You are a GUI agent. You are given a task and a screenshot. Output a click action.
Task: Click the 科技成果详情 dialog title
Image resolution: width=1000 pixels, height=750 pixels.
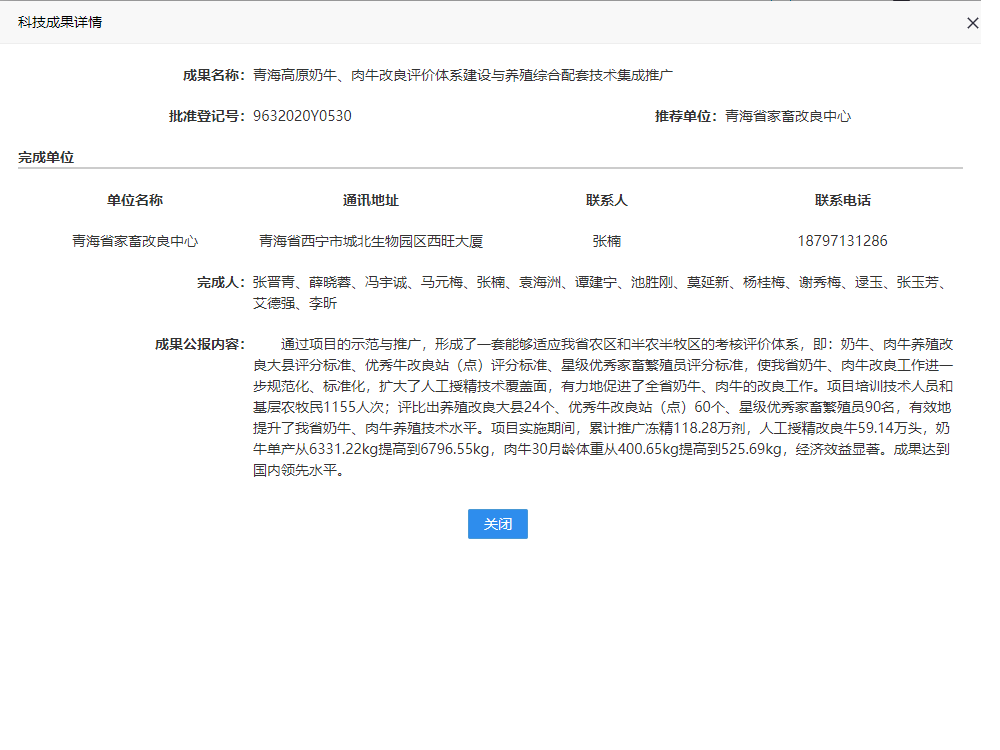(x=60, y=22)
